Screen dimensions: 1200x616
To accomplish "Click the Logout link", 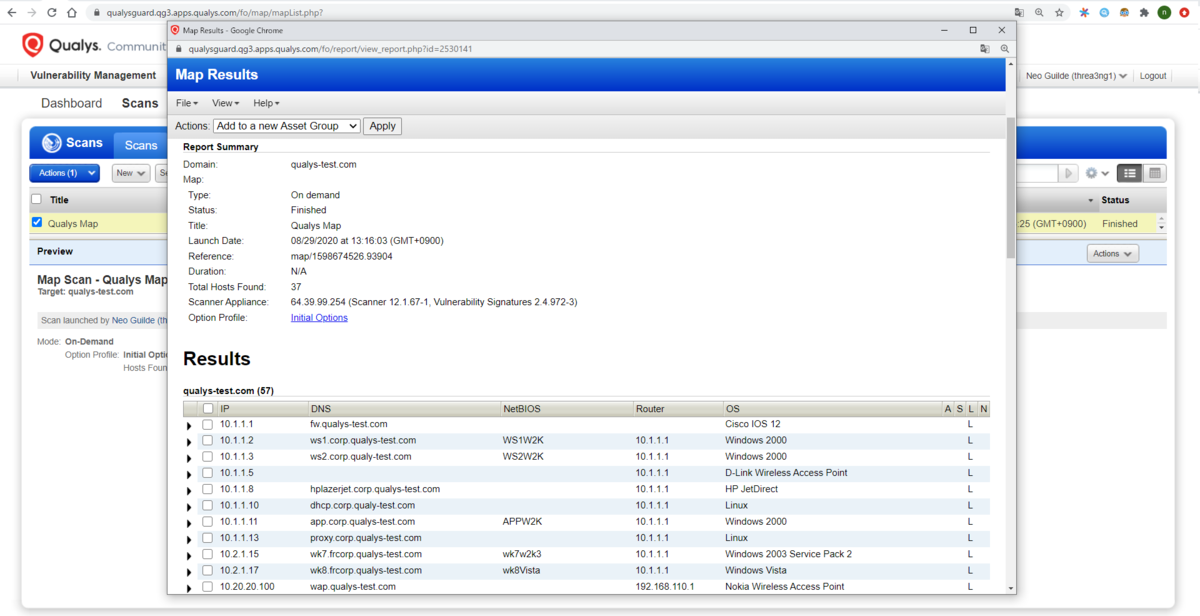I will click(x=1153, y=76).
